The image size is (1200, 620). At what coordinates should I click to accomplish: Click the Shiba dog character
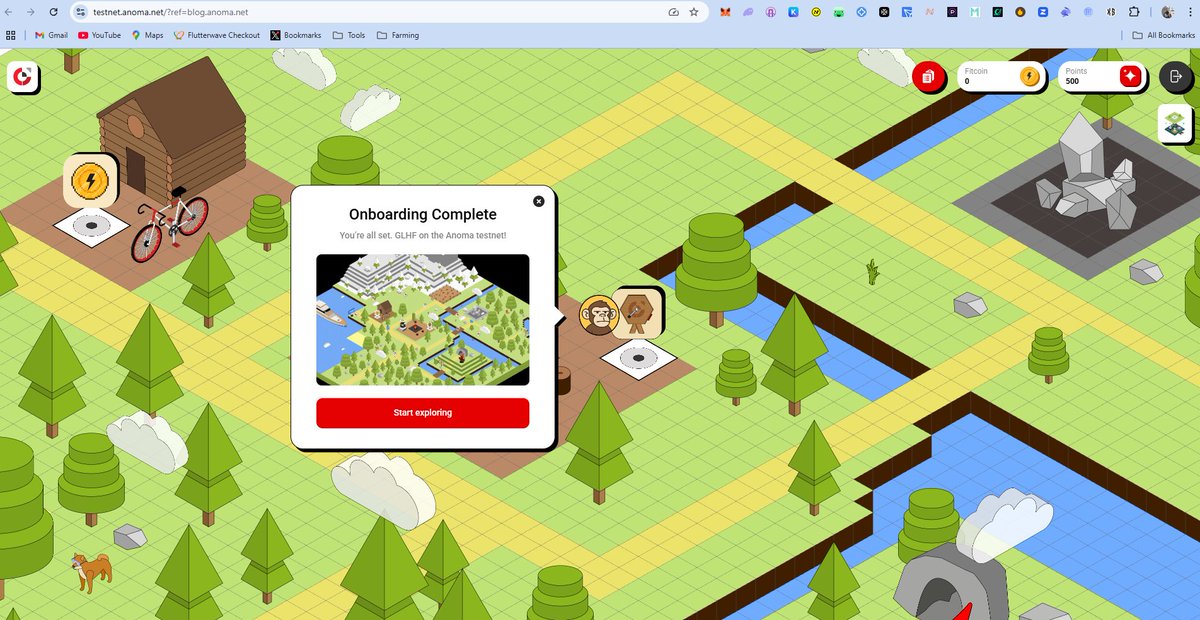click(92, 571)
